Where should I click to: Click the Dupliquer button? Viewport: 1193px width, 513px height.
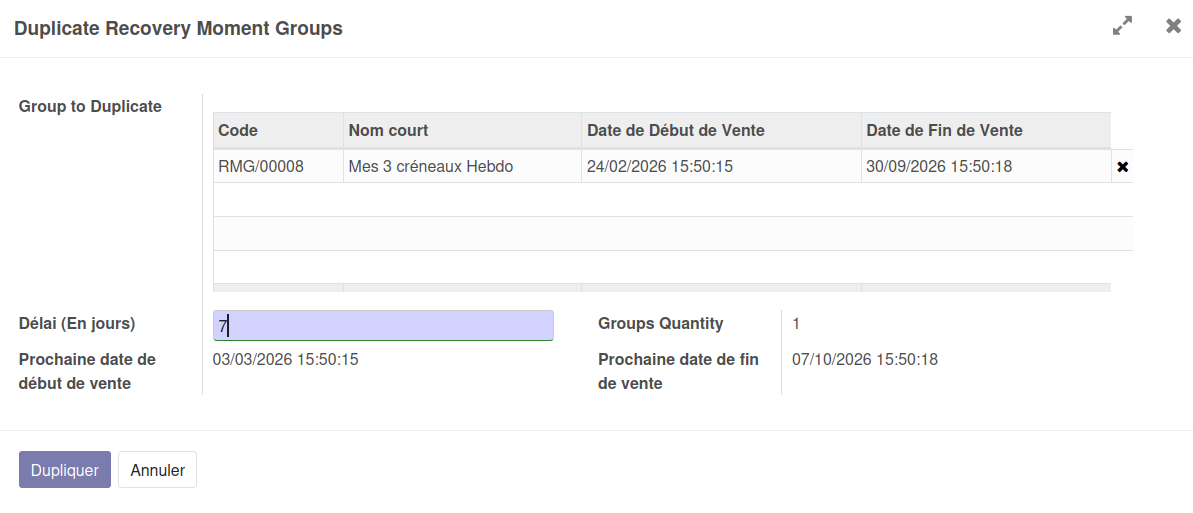(64, 470)
